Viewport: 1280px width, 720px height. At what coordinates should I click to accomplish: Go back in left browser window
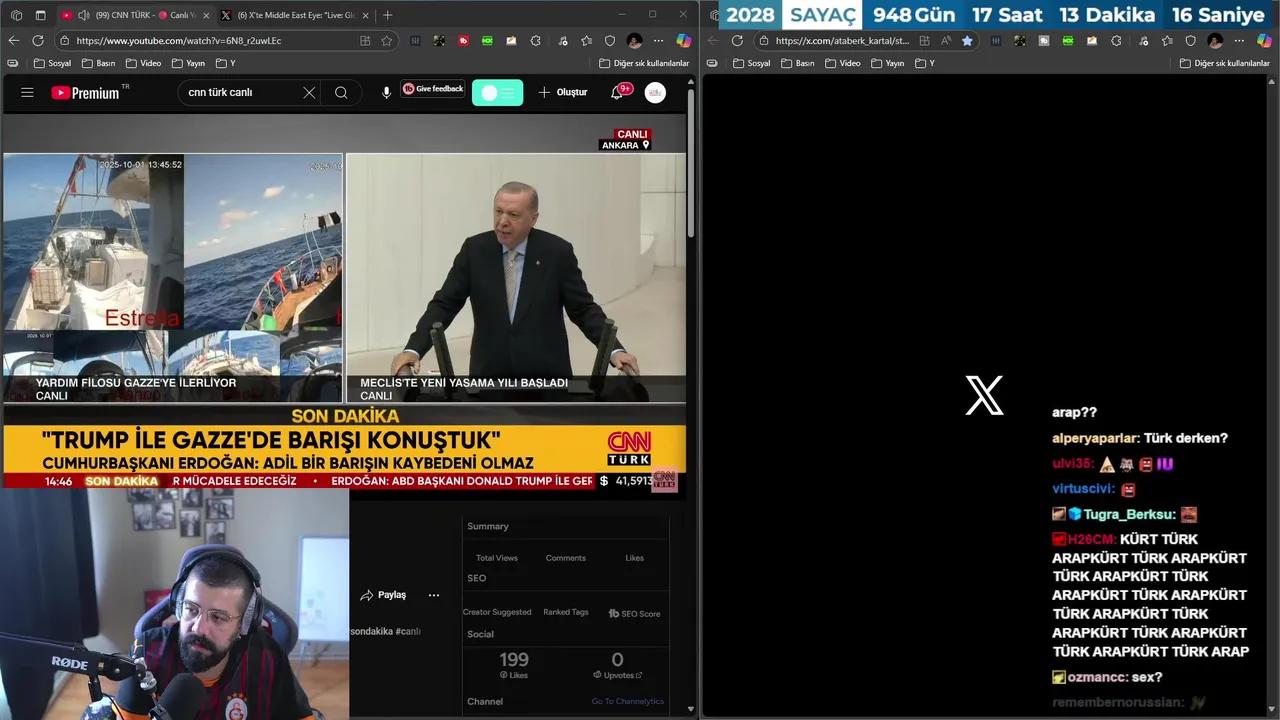[x=14, y=41]
